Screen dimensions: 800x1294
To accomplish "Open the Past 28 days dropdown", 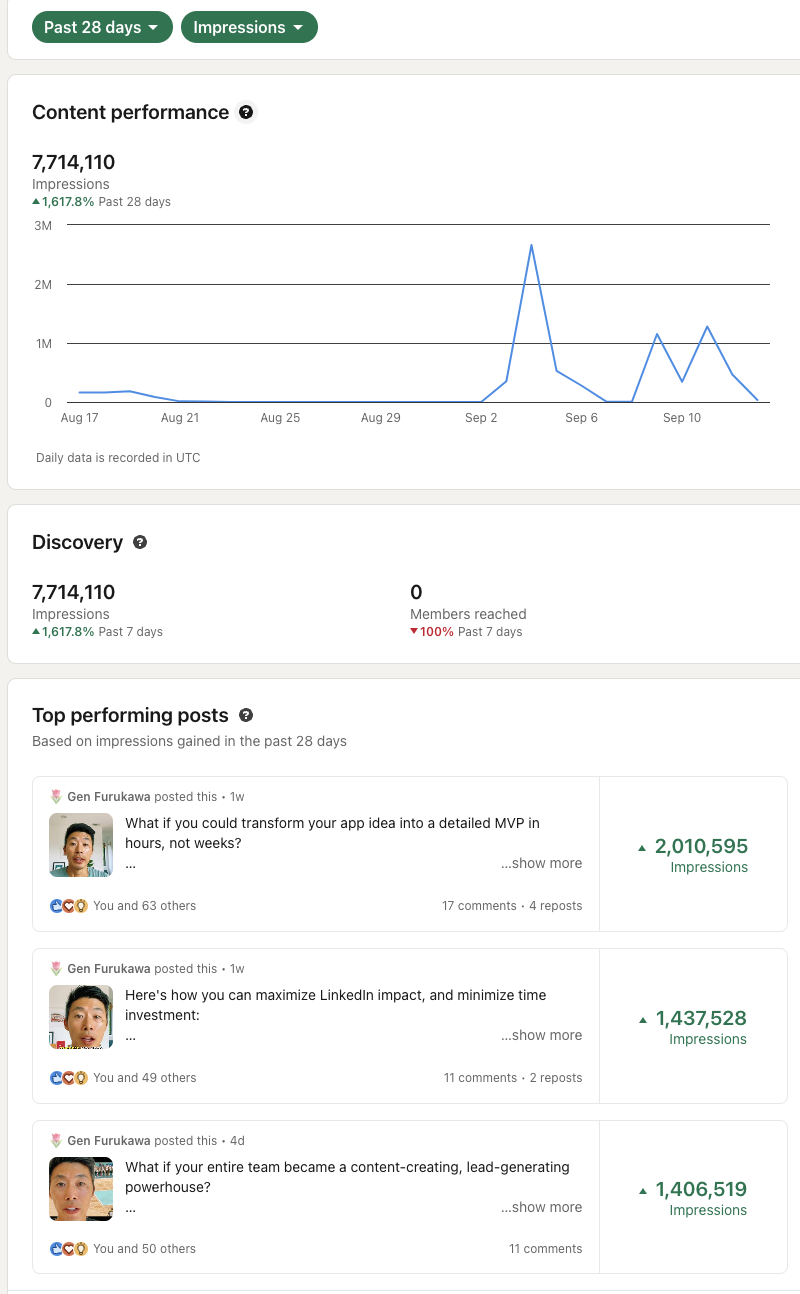I will tap(102, 27).
